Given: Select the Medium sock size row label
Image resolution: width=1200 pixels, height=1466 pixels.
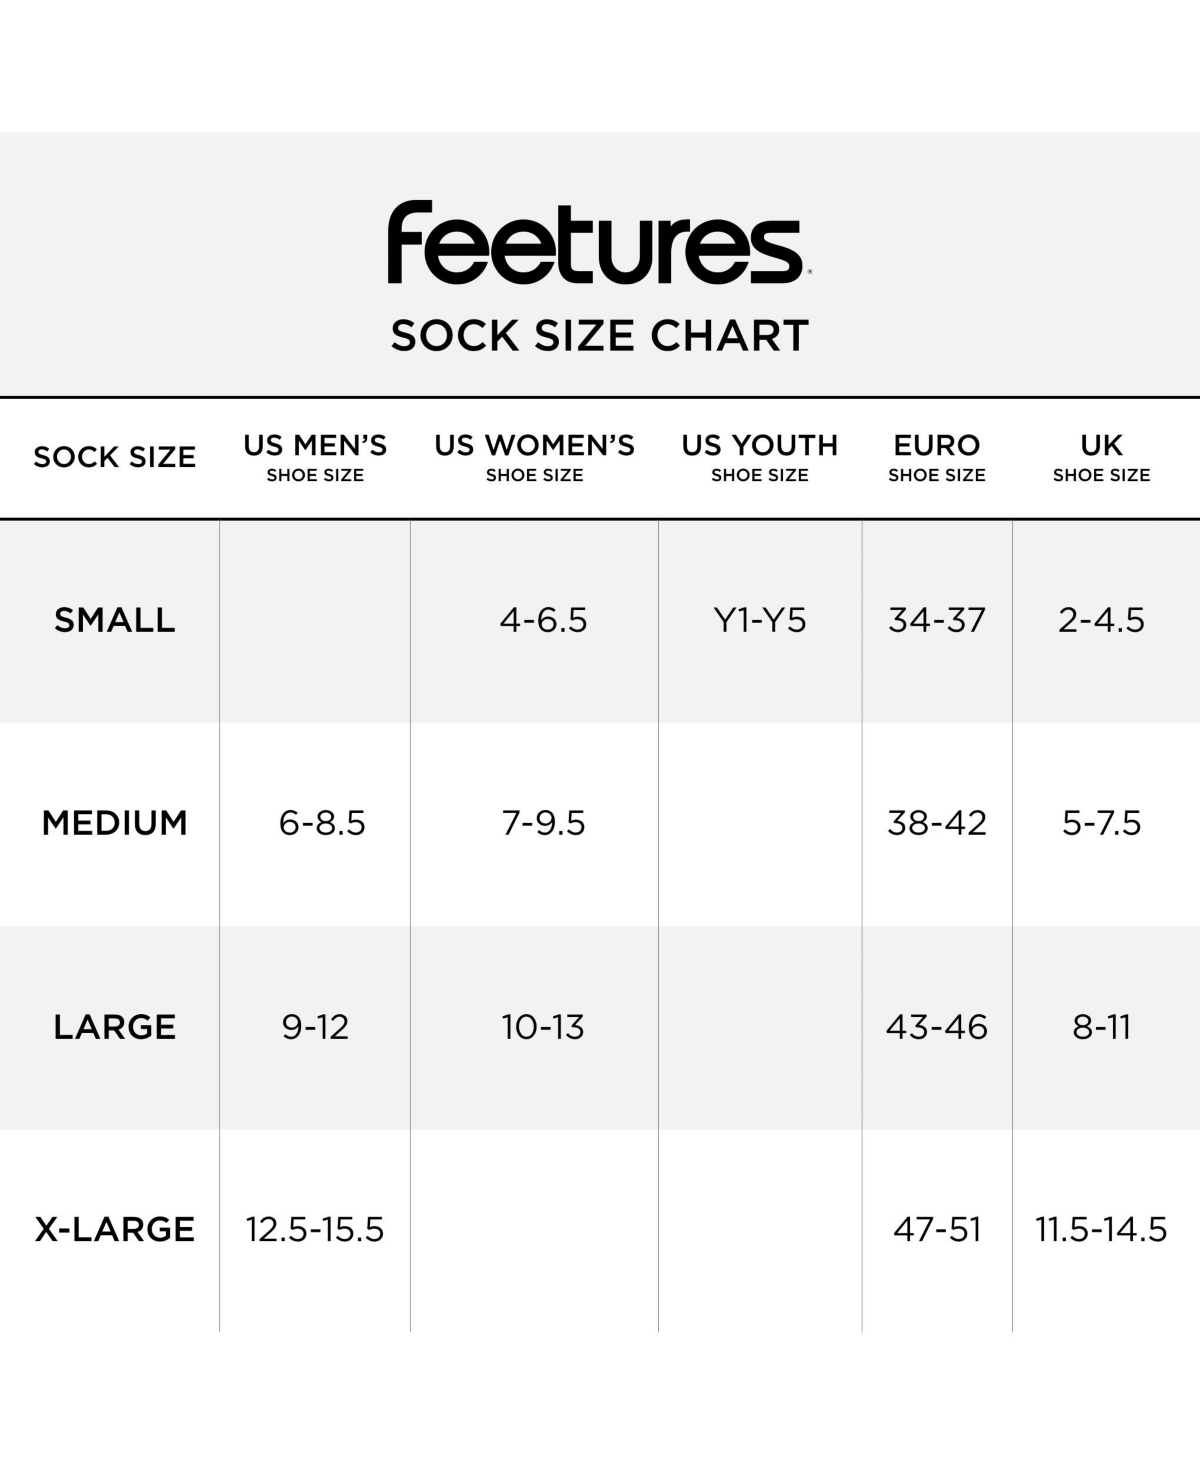Looking at the screenshot, I should point(114,823).
